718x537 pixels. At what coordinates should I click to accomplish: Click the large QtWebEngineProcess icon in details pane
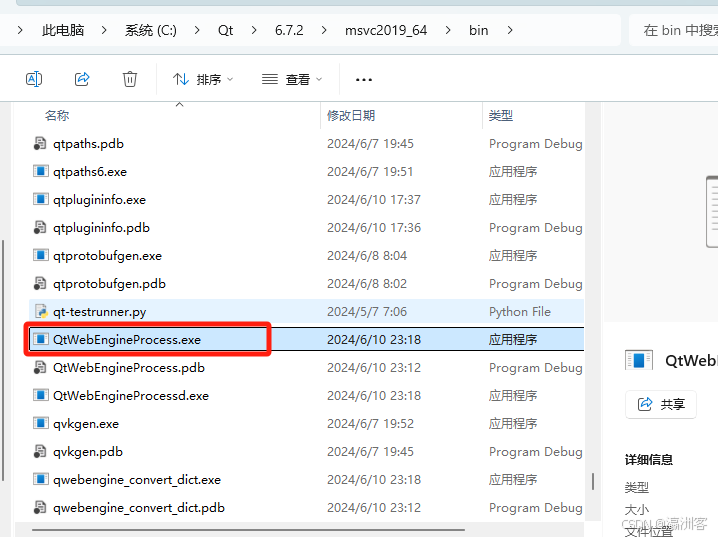639,360
